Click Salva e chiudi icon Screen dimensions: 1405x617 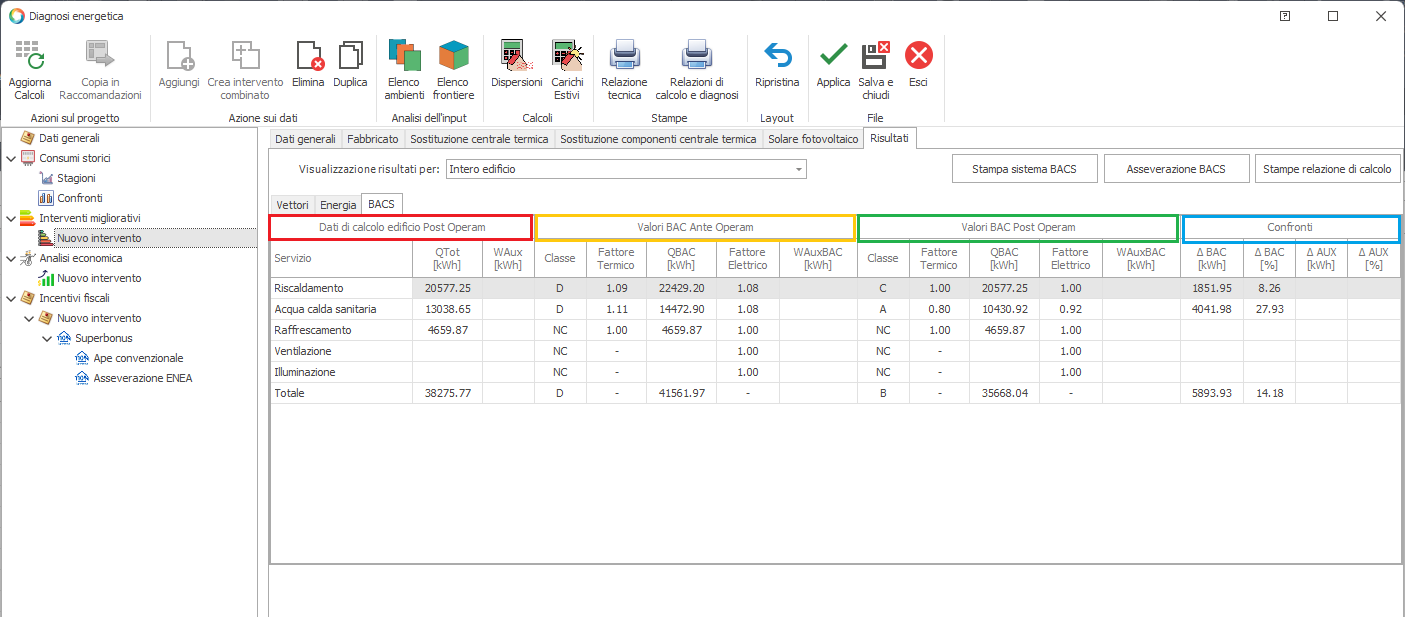click(x=876, y=57)
